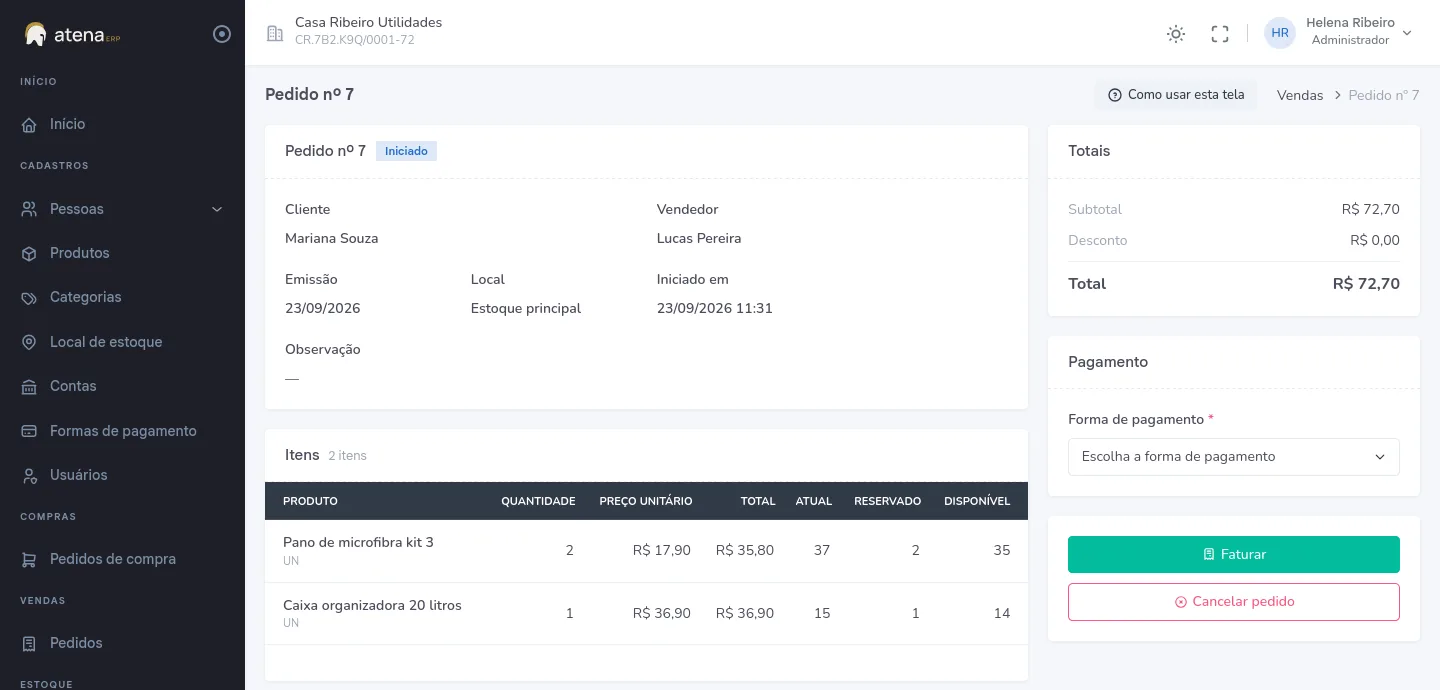The width and height of the screenshot is (1440, 690).
Task: Click seller name Lucas Pereira
Action: [x=699, y=239]
